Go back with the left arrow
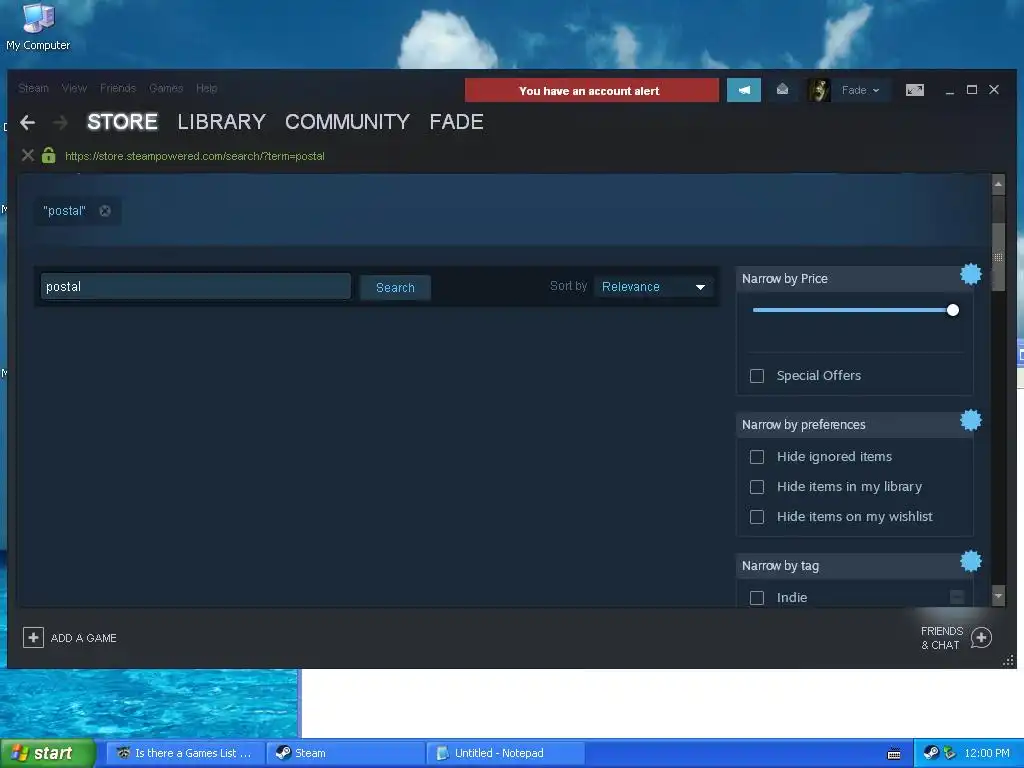 point(27,122)
